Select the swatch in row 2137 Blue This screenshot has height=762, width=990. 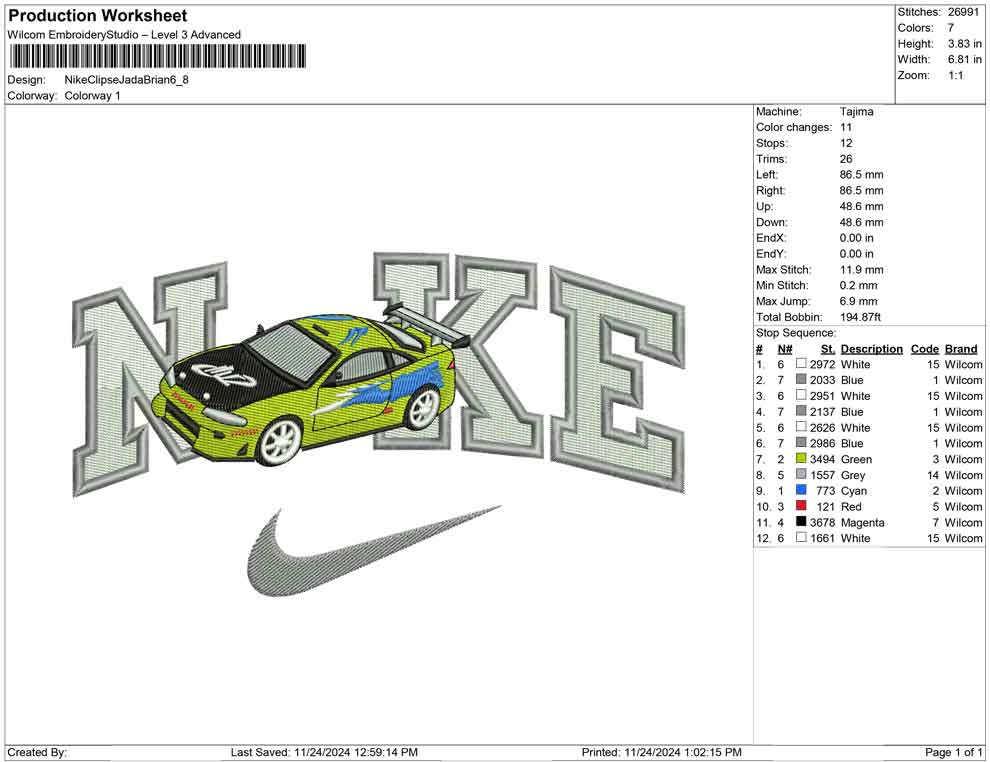click(x=801, y=411)
